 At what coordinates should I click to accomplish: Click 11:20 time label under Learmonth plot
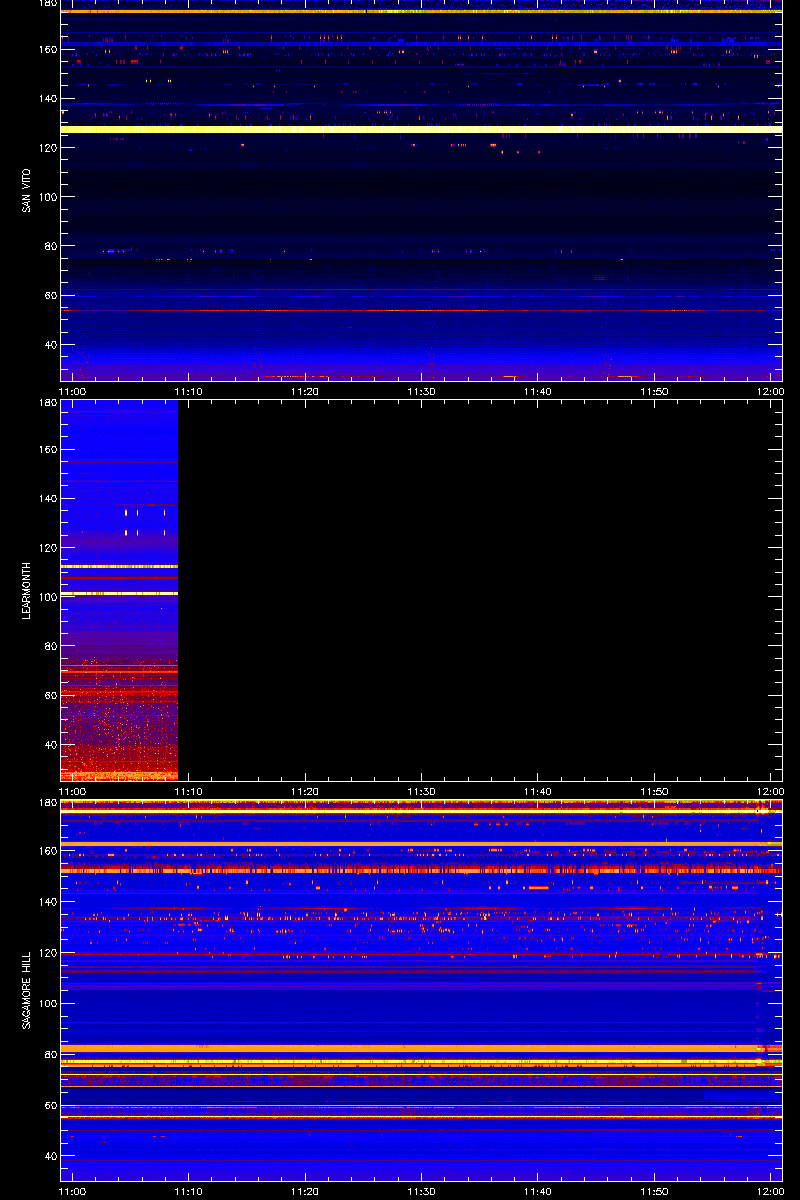coord(305,791)
